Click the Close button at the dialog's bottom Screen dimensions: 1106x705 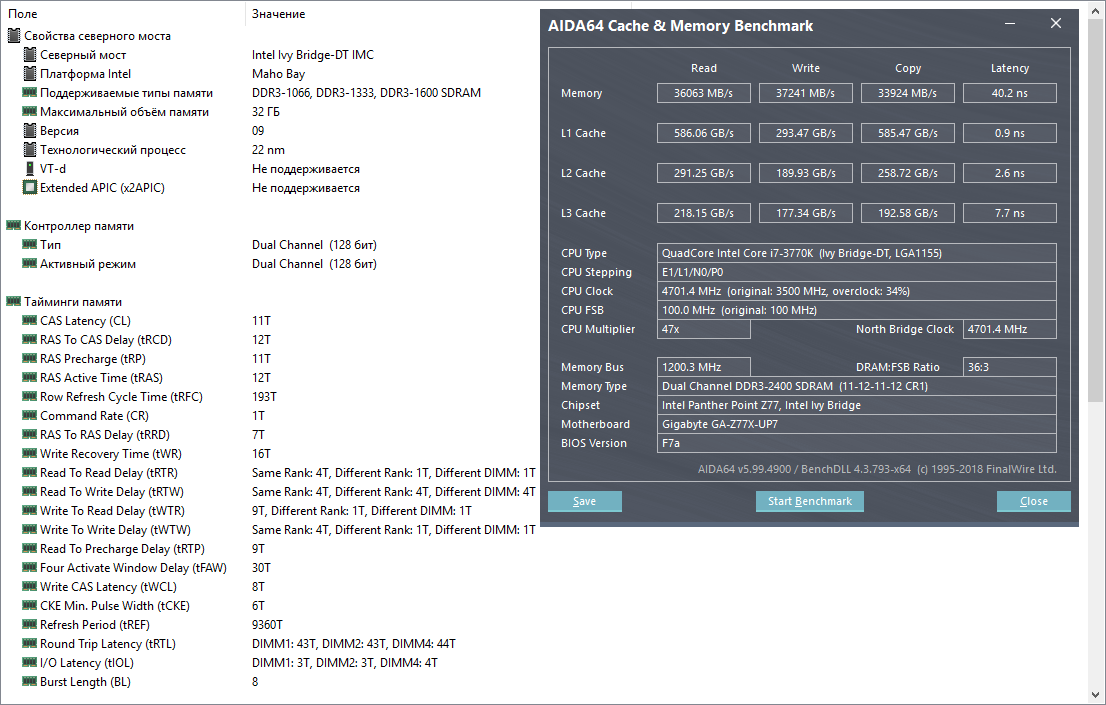[1034, 501]
